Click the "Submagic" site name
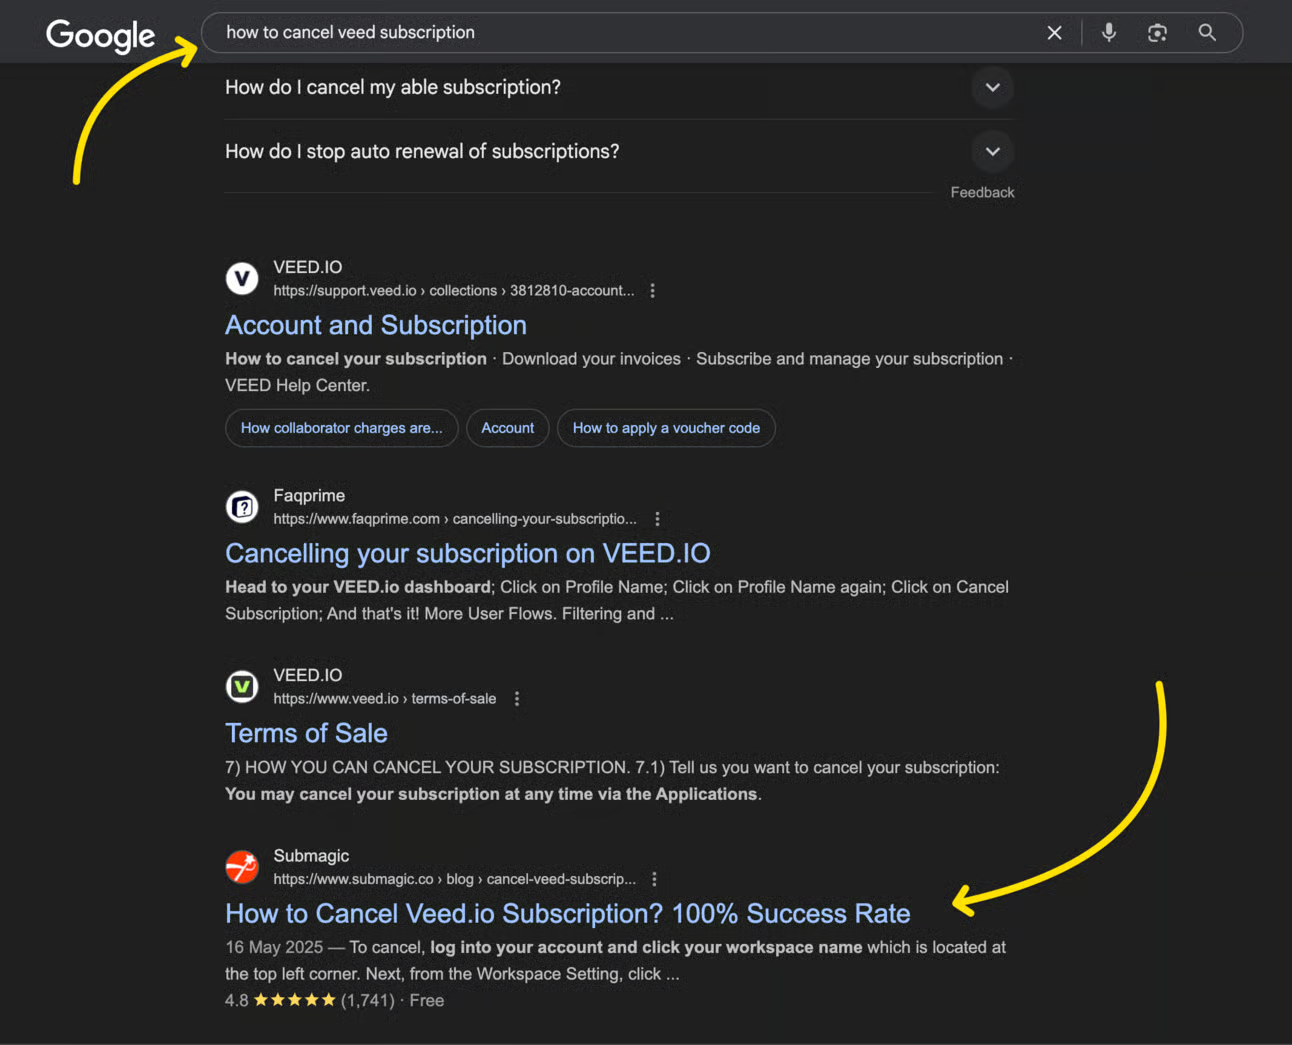 [311, 856]
